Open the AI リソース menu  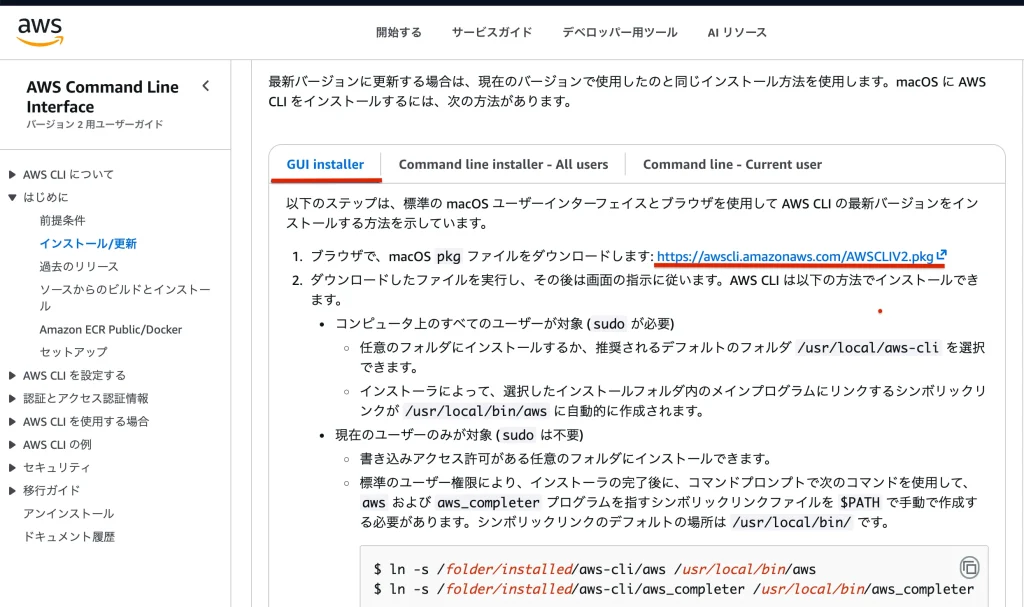737,32
